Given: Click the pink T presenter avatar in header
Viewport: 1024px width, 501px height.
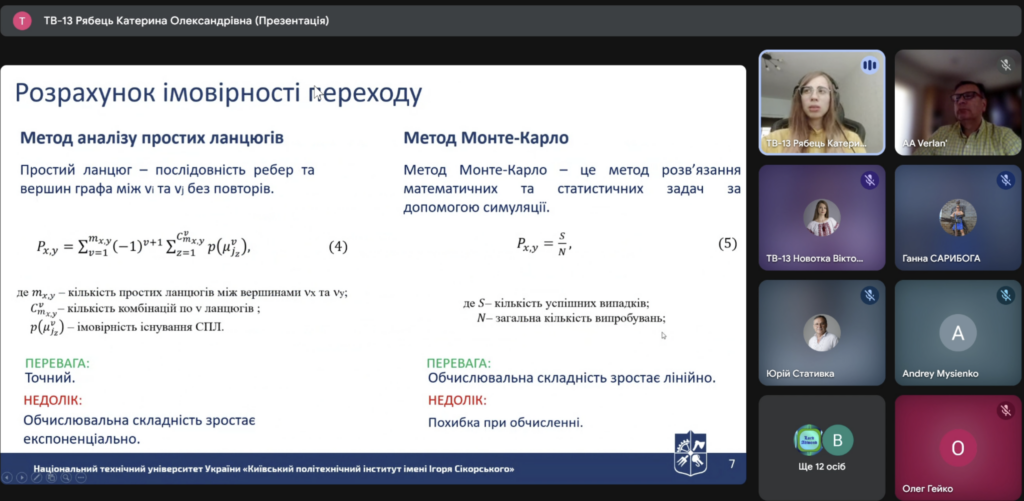Looking at the screenshot, I should pos(22,21).
